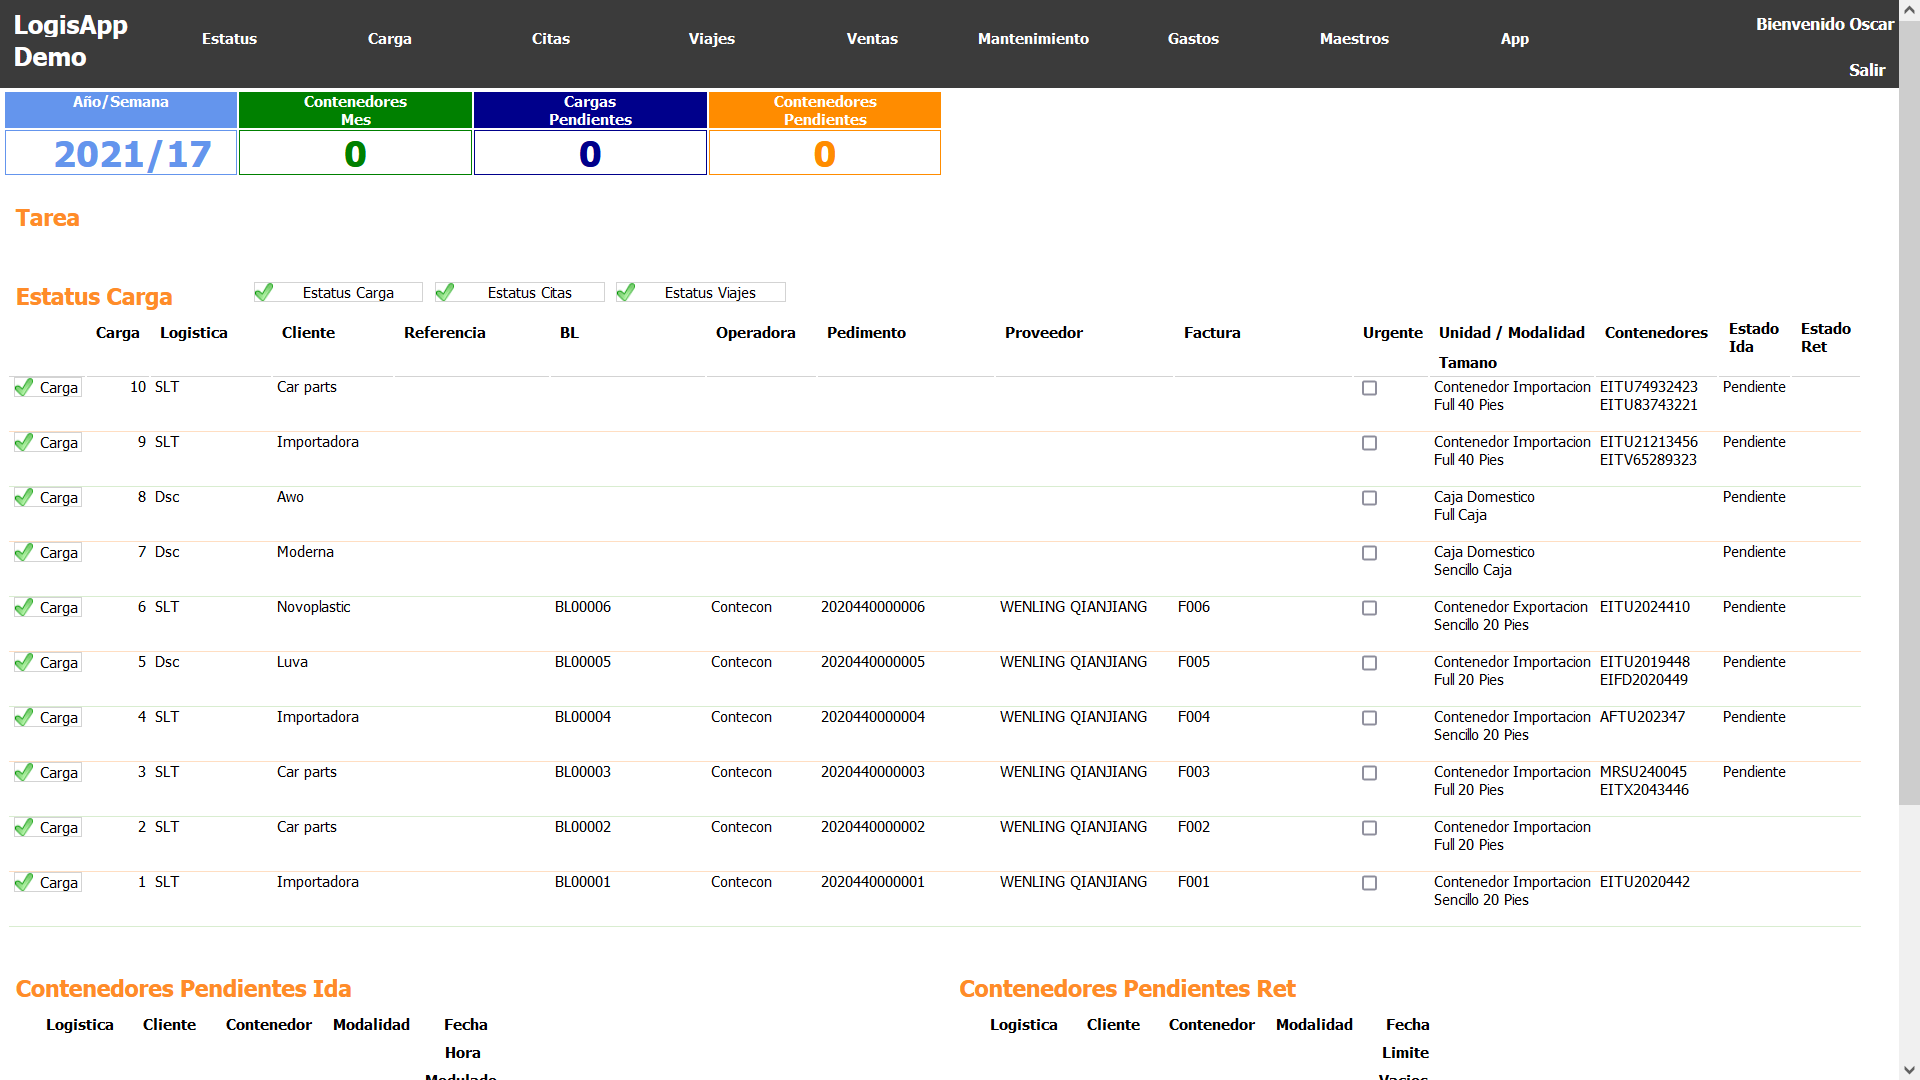Click the page vertical scrollbar down arrow
The width and height of the screenshot is (1920, 1080).
coord(1909,1070)
